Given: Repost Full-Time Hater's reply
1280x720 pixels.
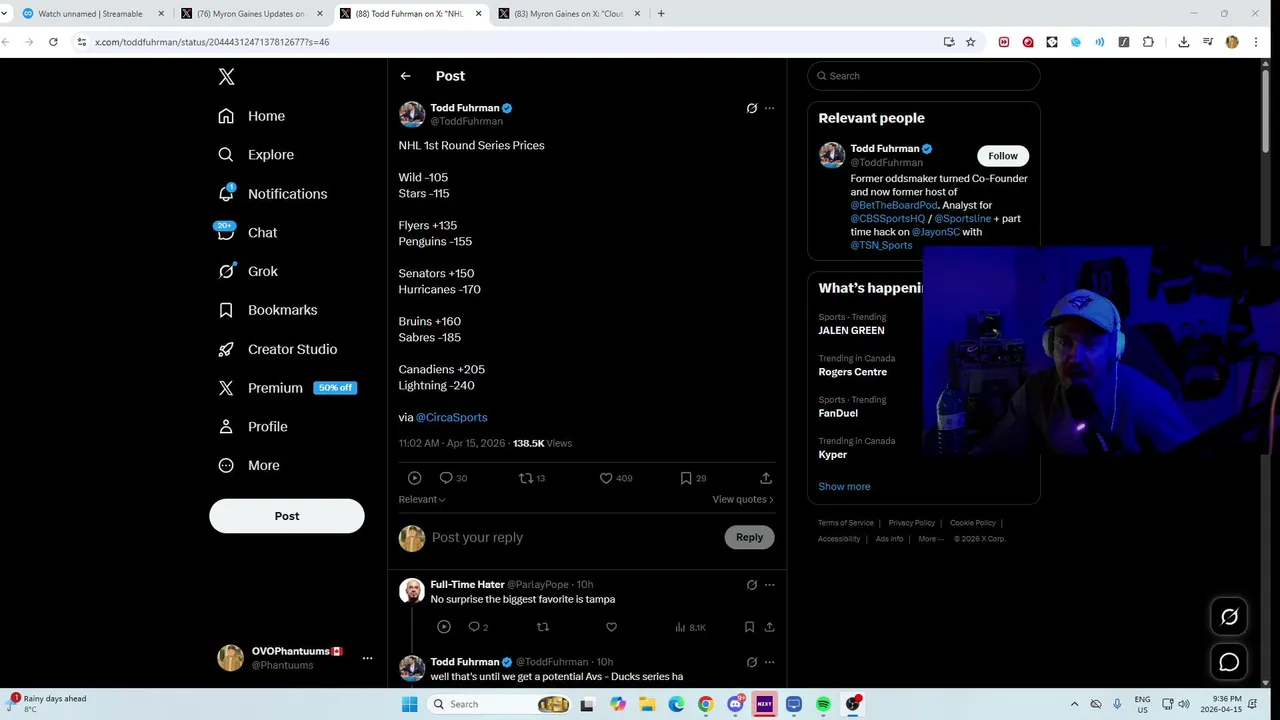Looking at the screenshot, I should coord(543,627).
